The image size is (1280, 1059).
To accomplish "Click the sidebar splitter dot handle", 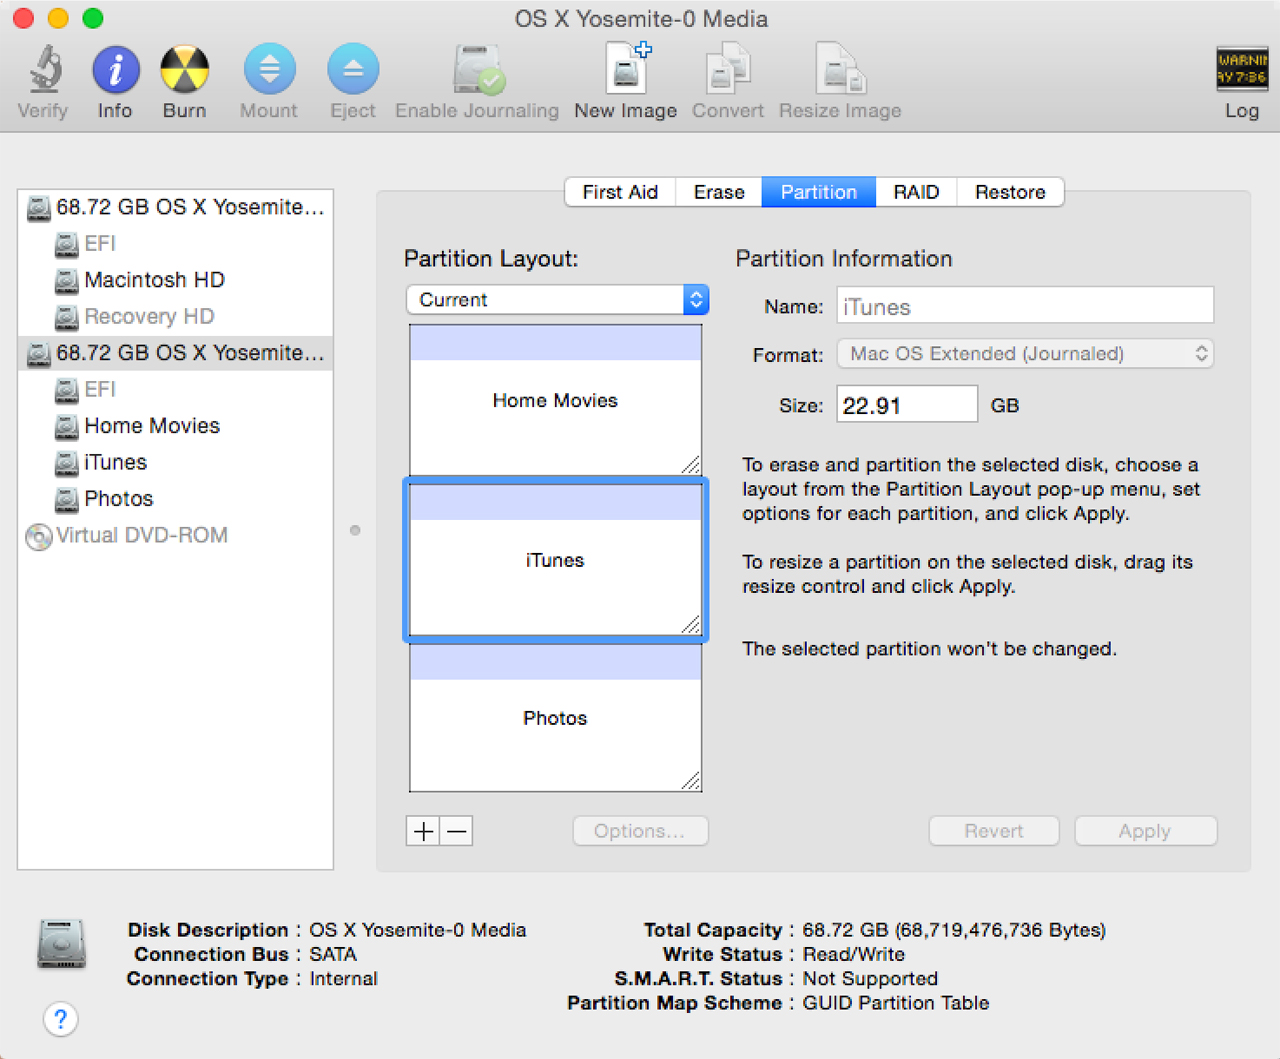I will [355, 530].
